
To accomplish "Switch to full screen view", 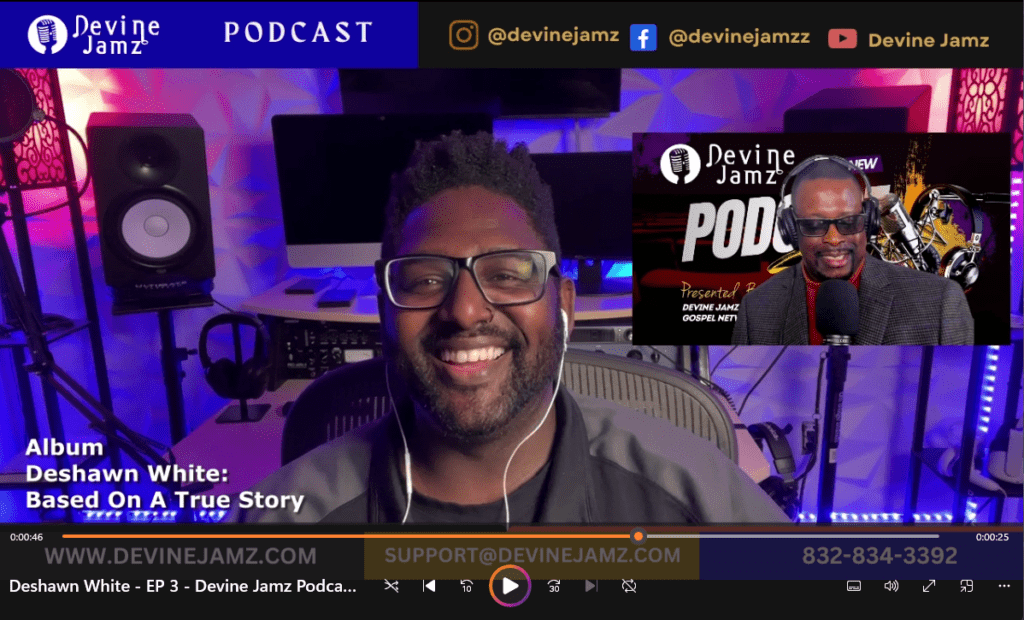I will (929, 586).
